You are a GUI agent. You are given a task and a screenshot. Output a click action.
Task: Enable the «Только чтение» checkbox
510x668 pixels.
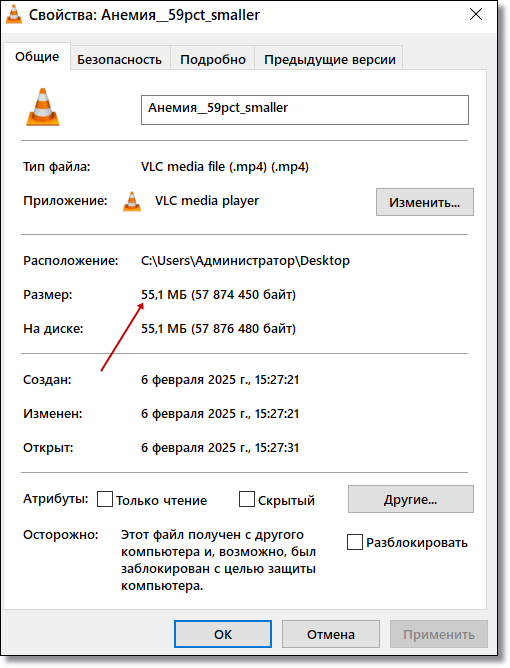click(105, 499)
